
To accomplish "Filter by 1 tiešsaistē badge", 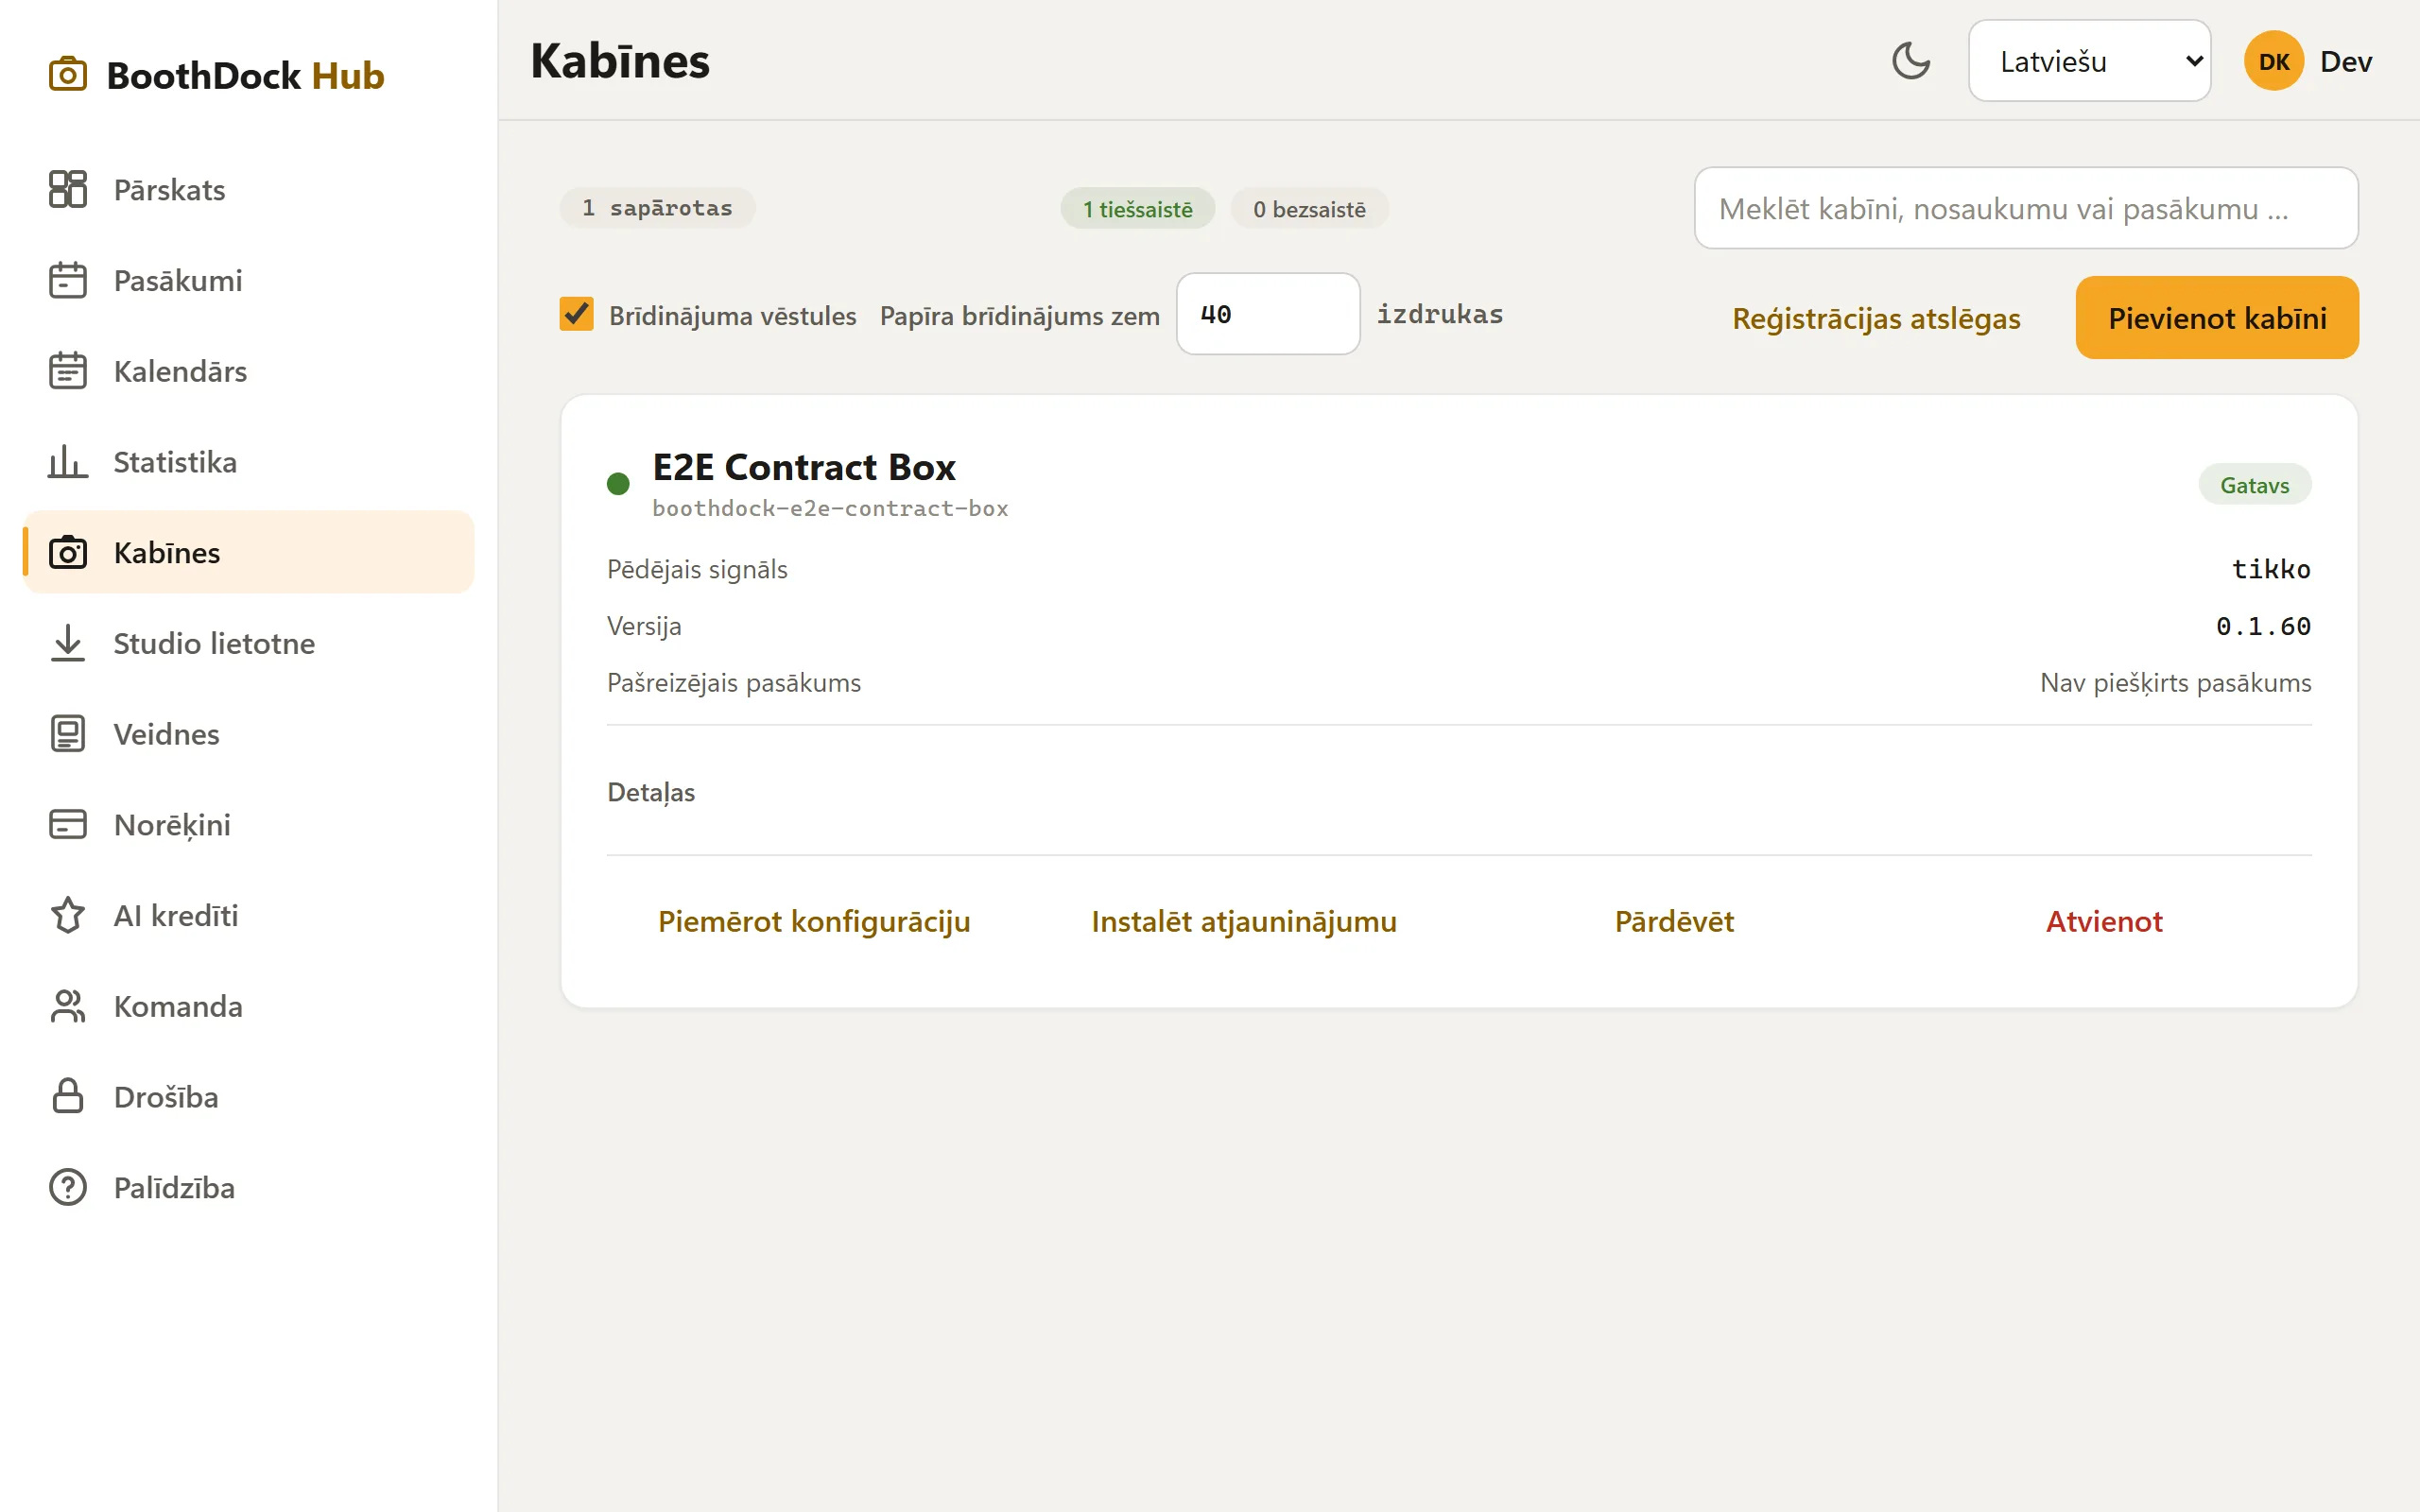I will coord(1138,209).
